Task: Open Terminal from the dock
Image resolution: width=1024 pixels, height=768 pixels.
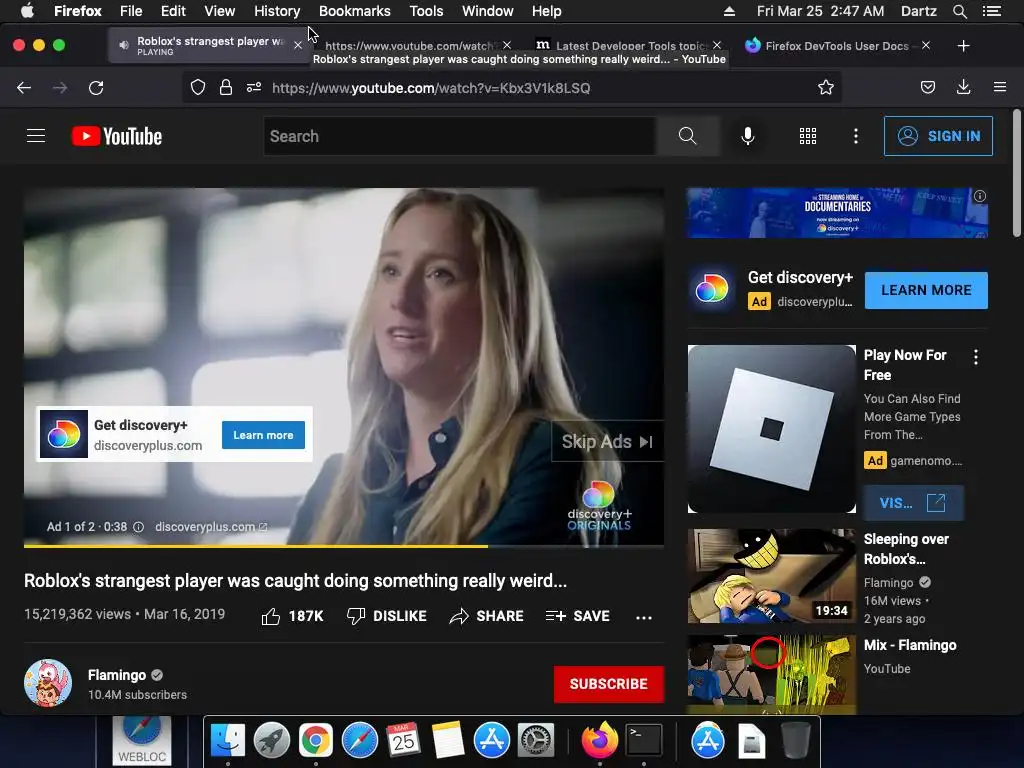Action: tap(644, 740)
